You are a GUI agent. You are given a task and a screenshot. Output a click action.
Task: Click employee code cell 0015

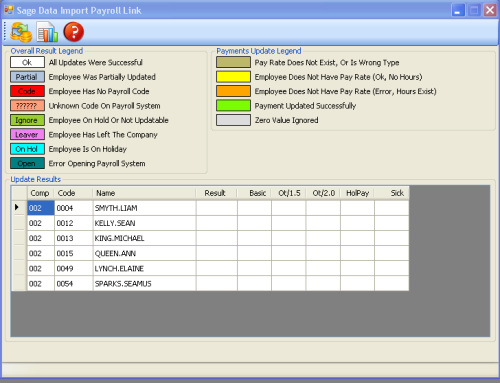pos(74,253)
